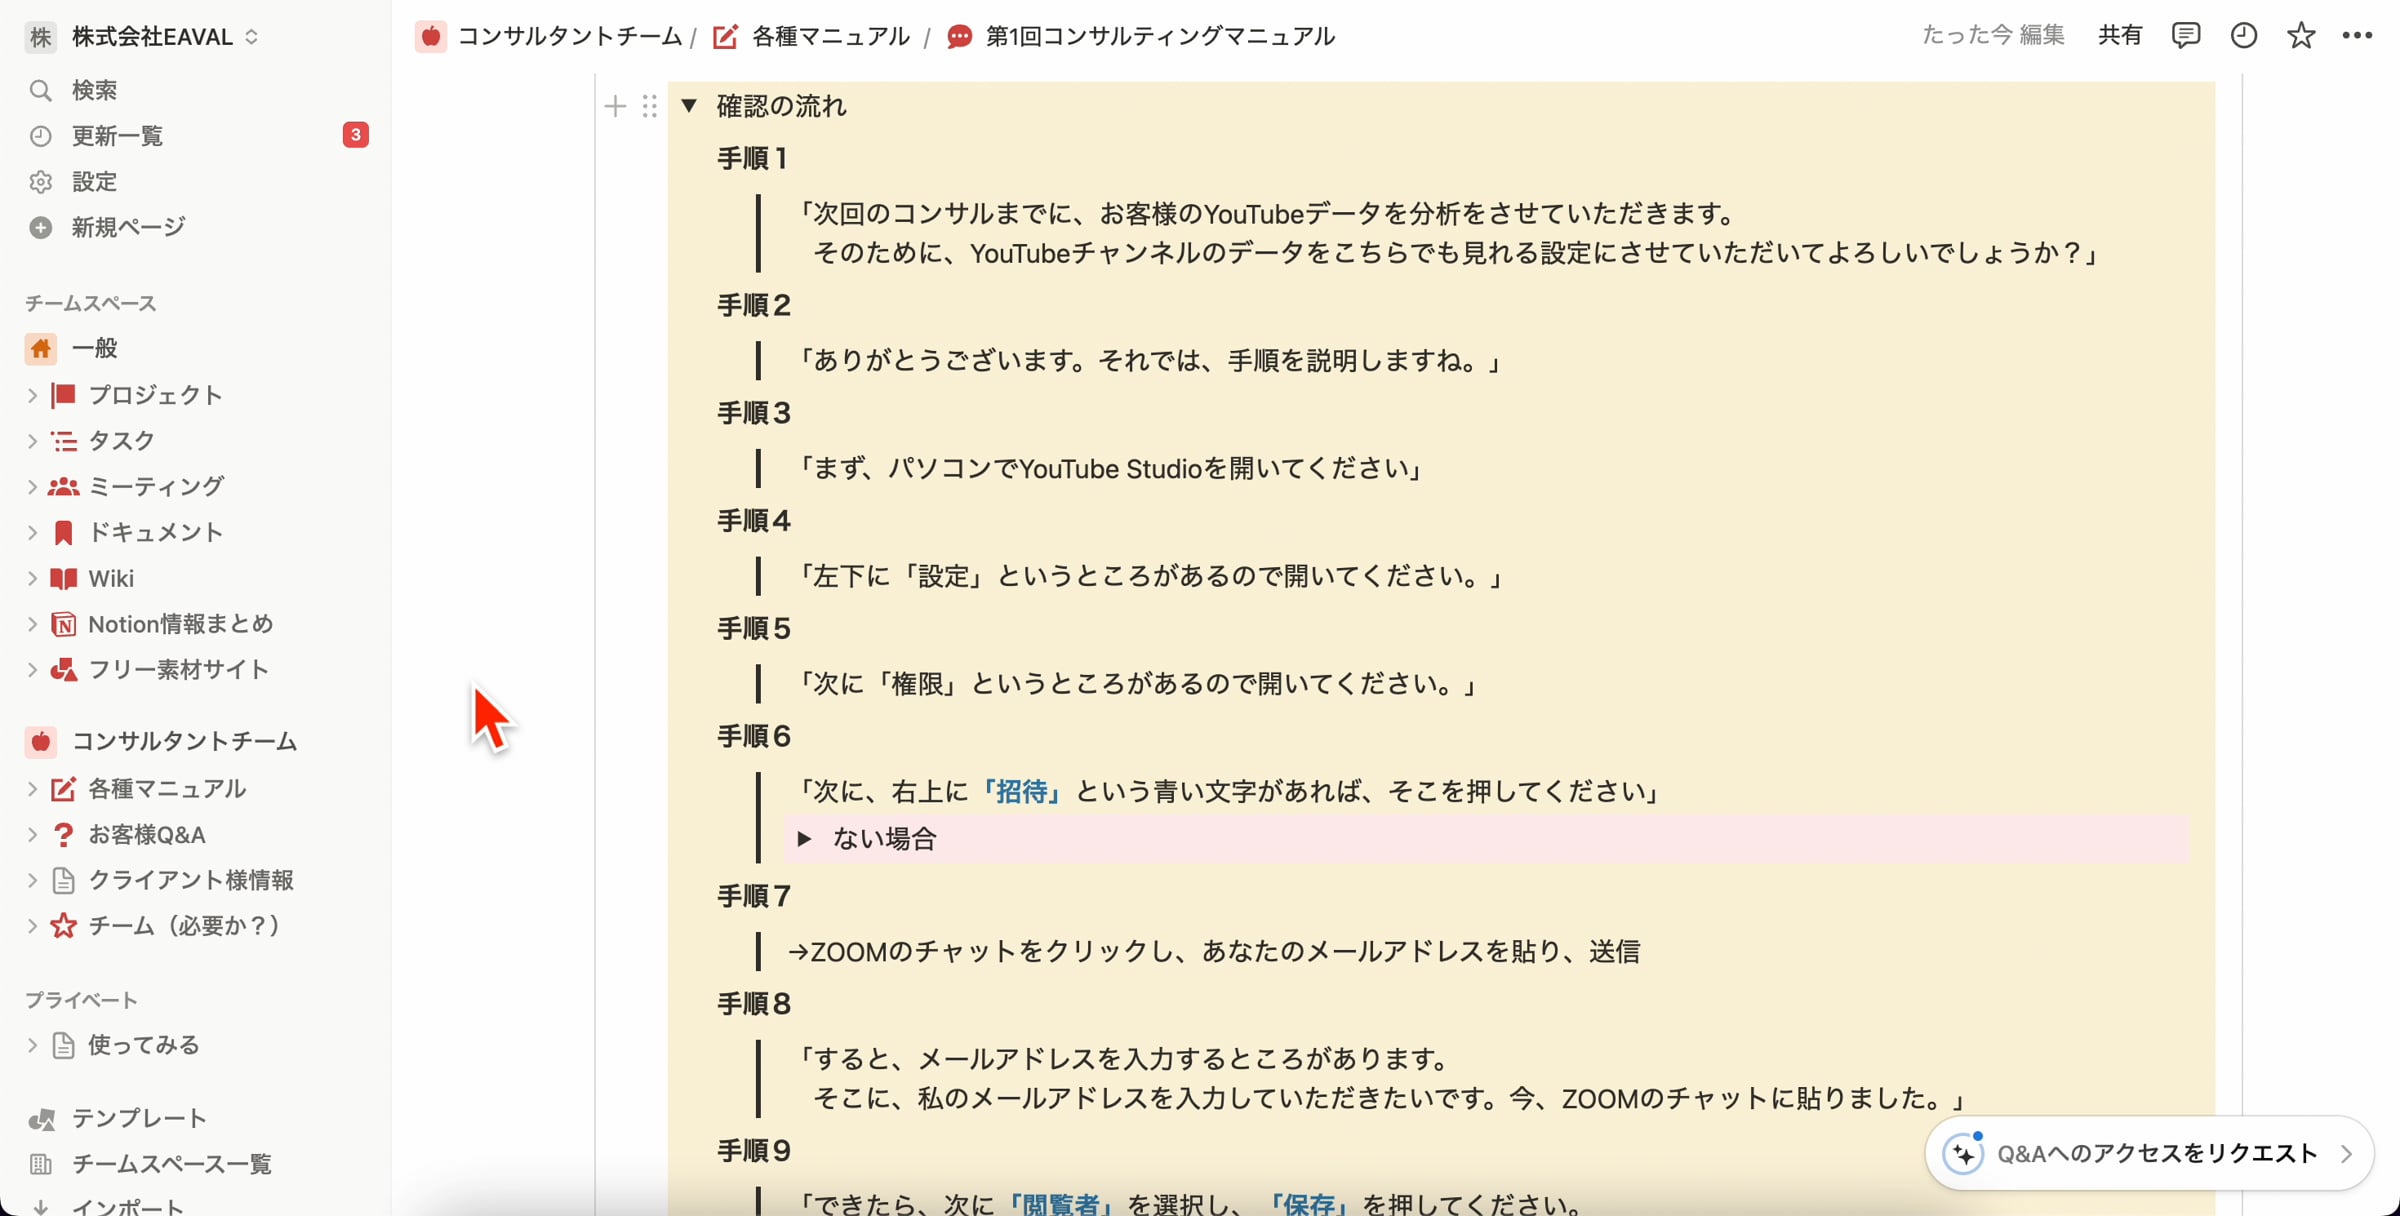Expand the ミーティング tree item
The image size is (2400, 1216).
32,487
